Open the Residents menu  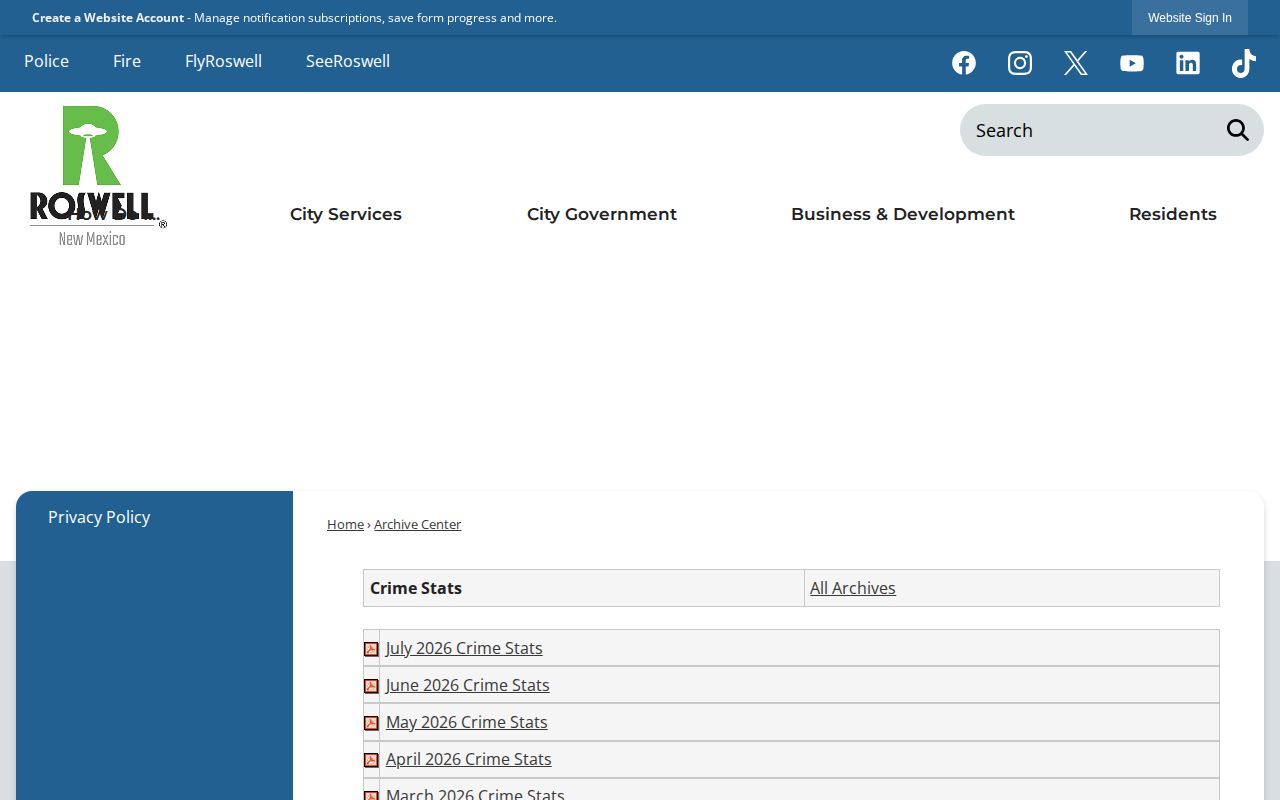tap(1173, 214)
